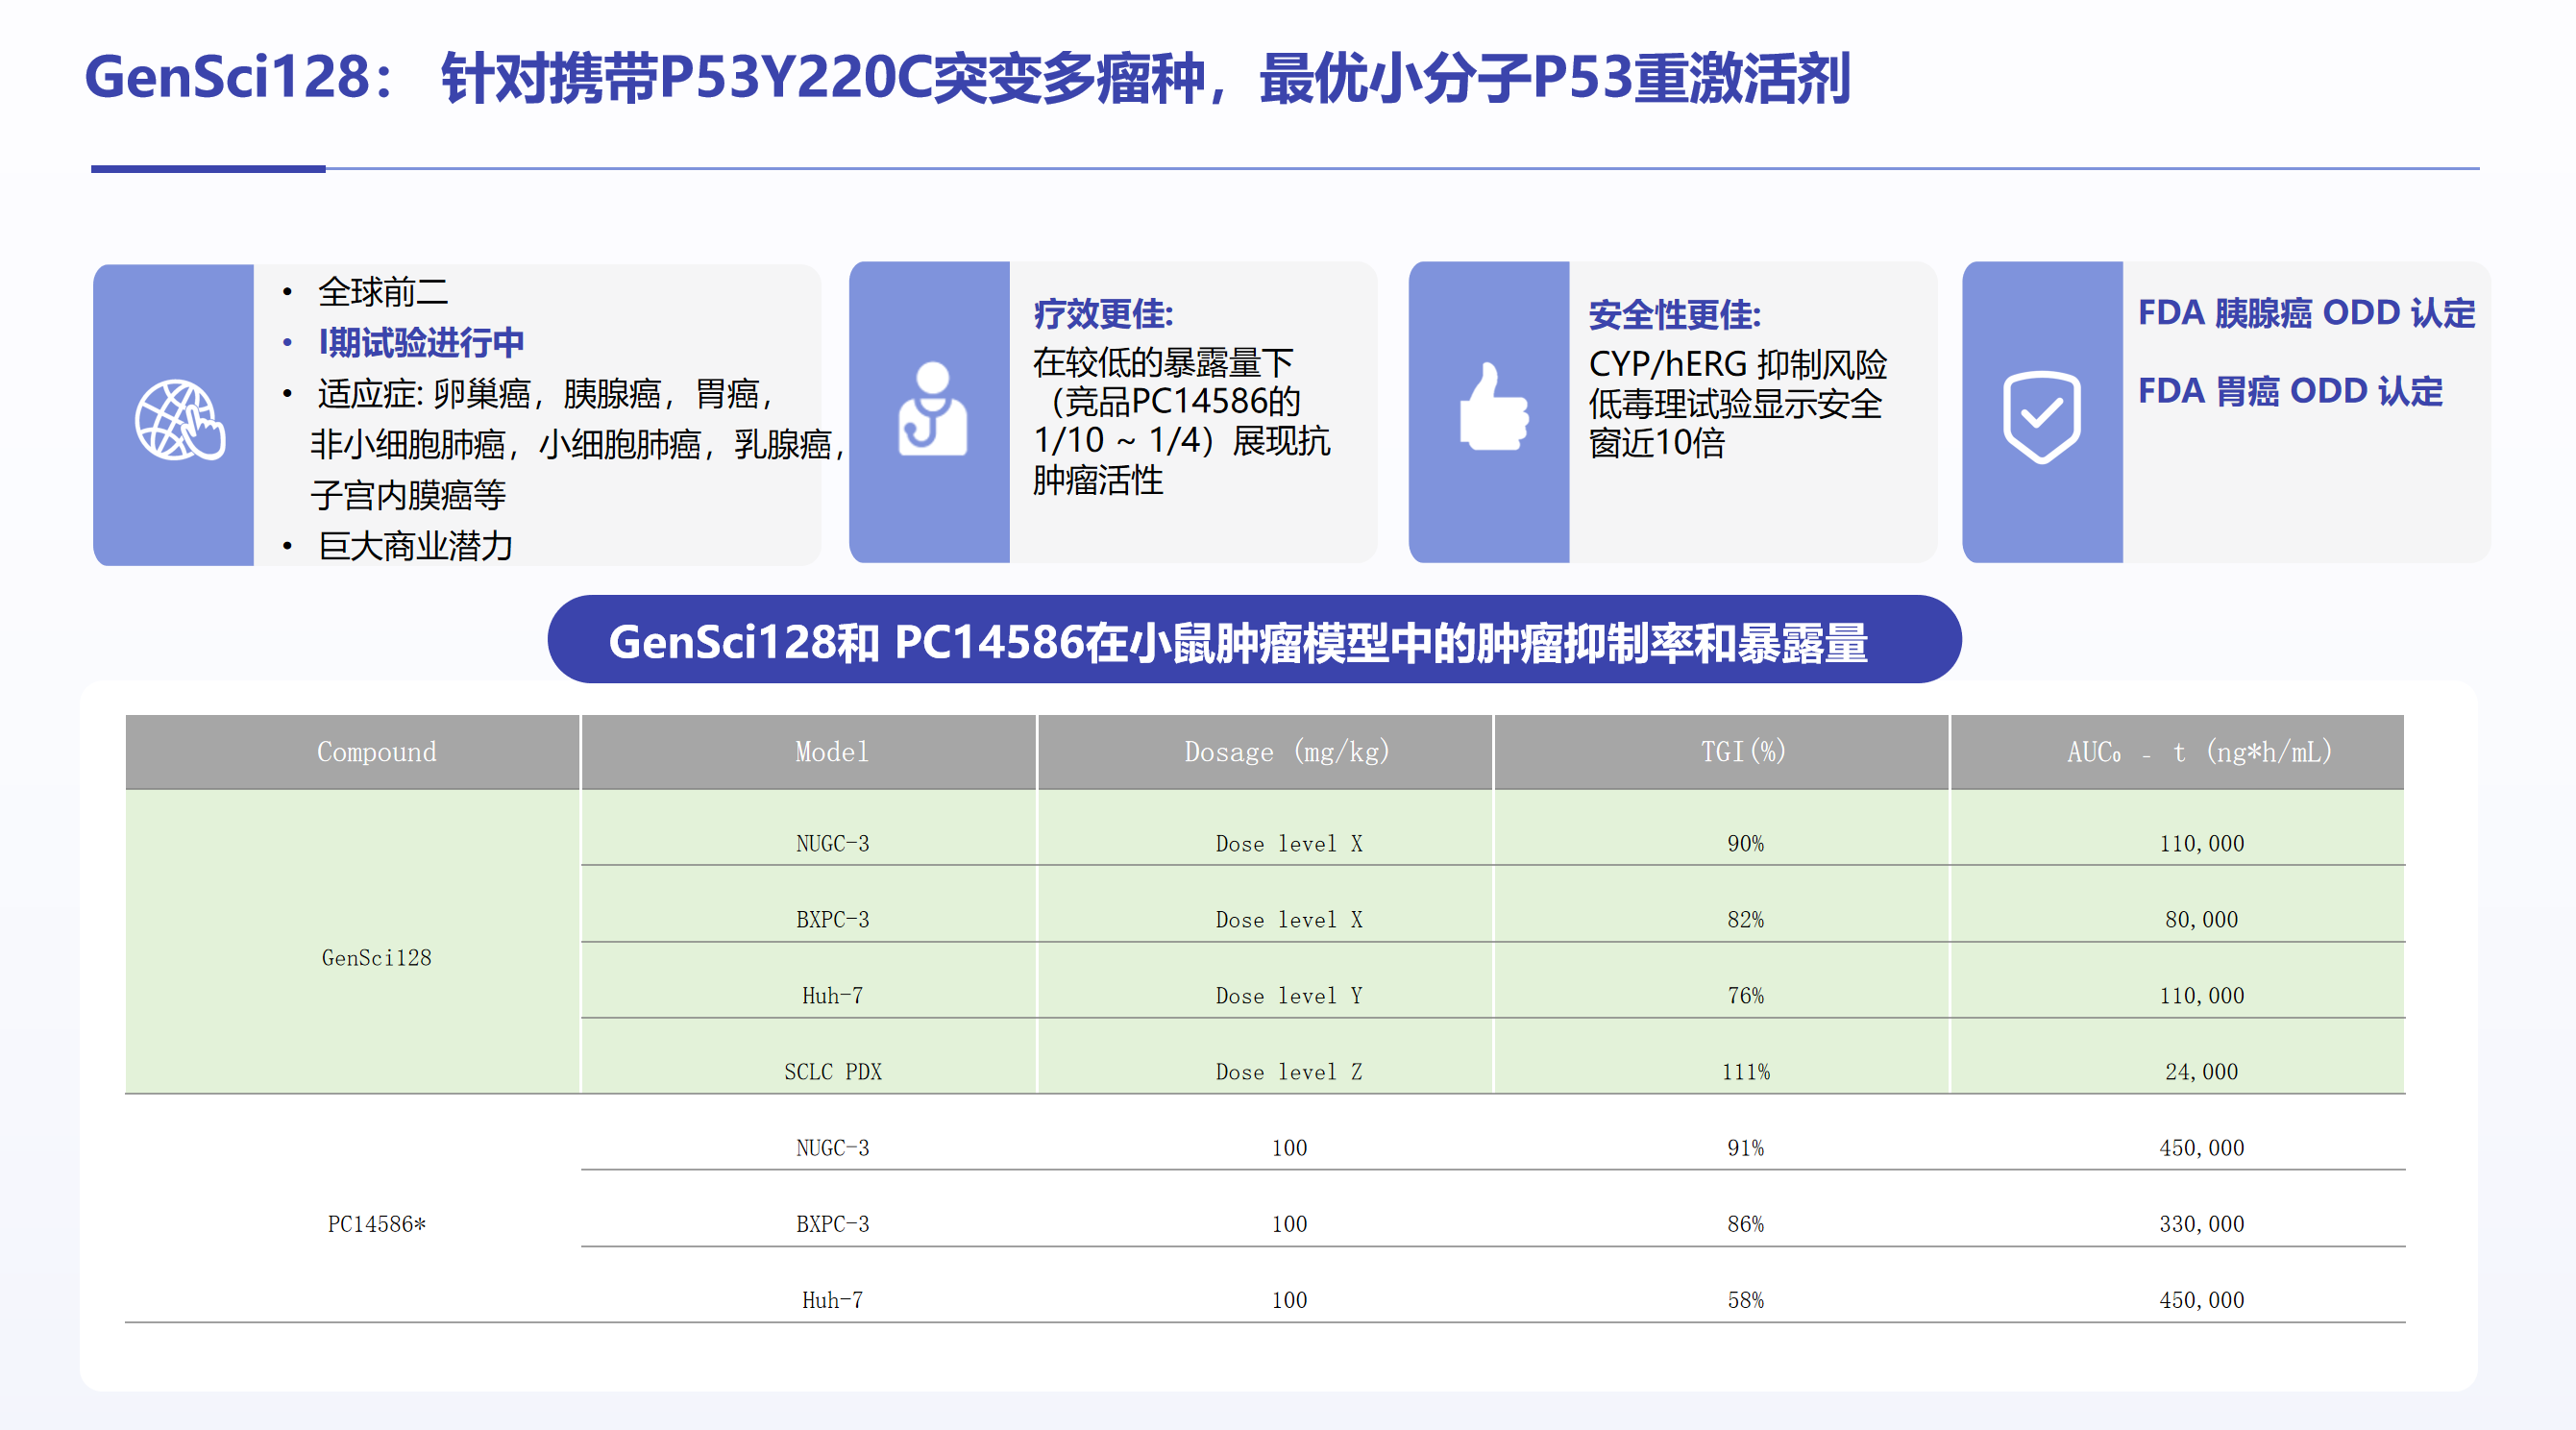Click the Dosage (mg/kg) column header

[1265, 752]
